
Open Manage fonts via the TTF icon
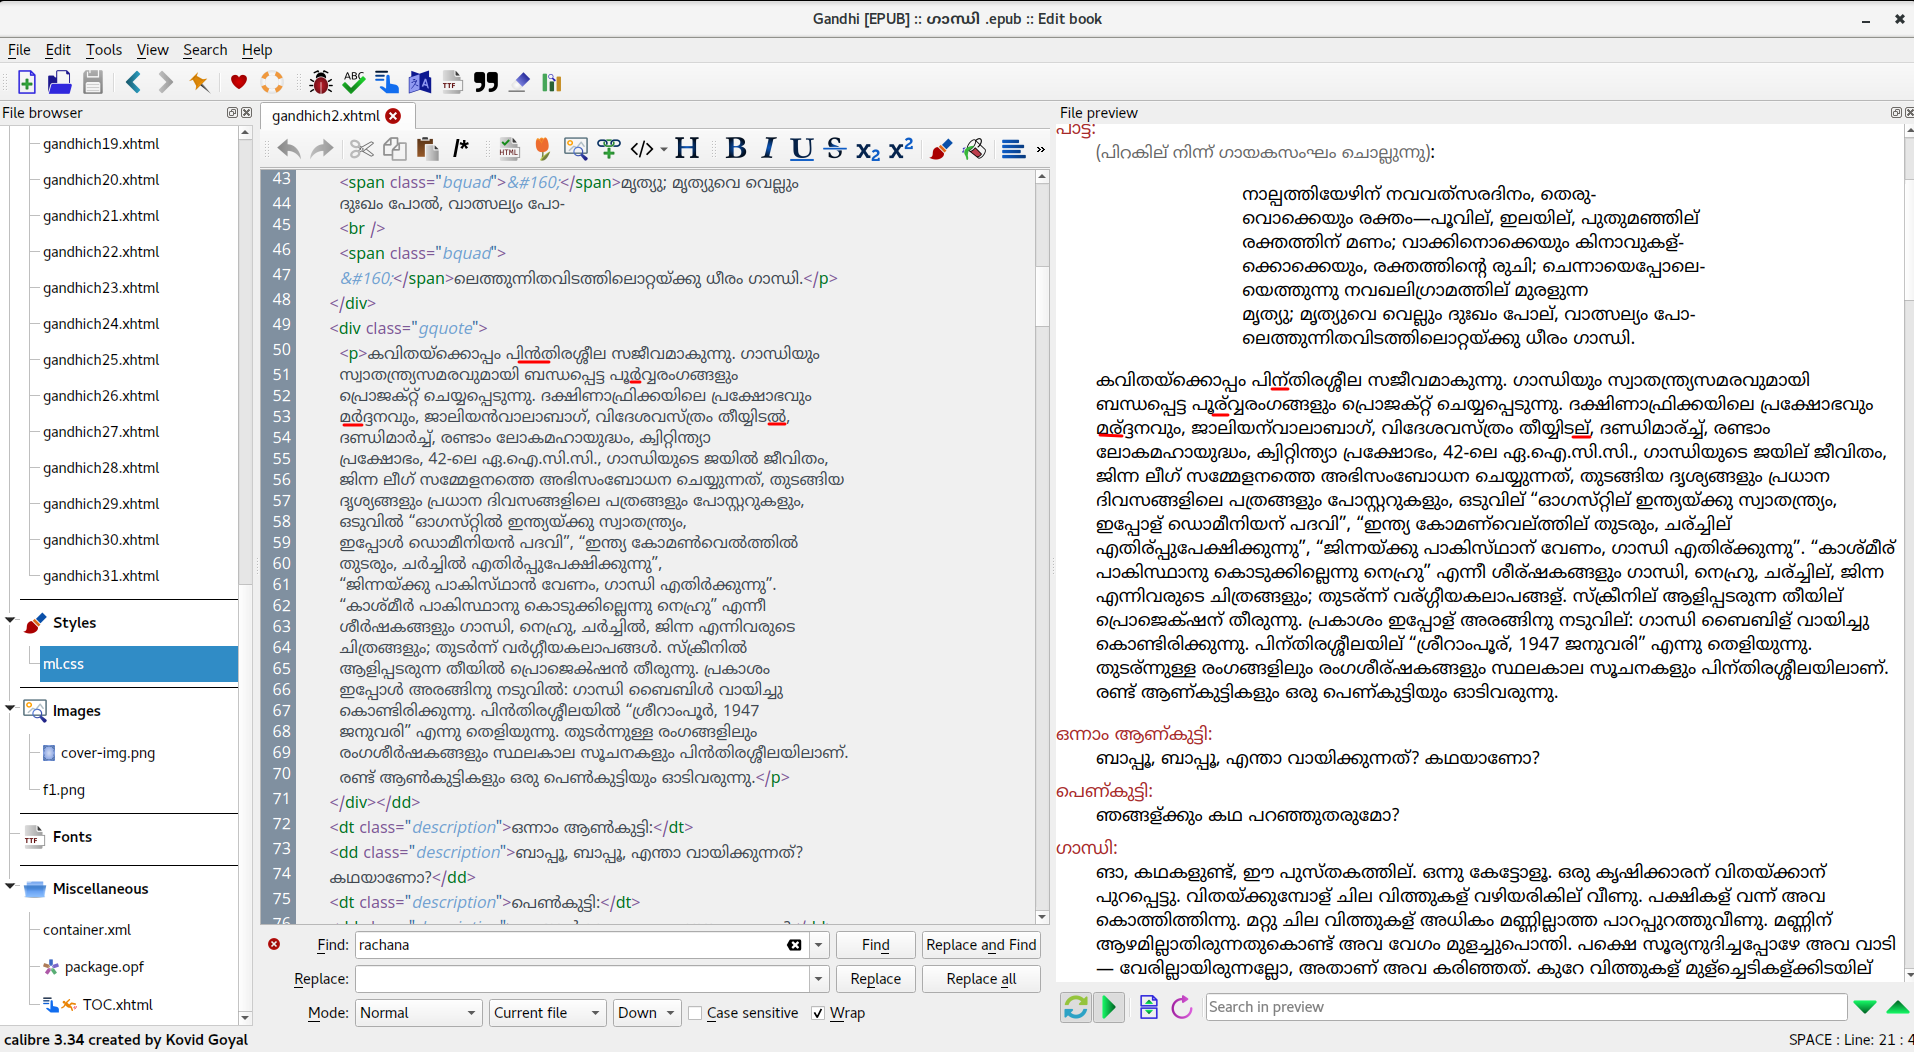(x=453, y=82)
